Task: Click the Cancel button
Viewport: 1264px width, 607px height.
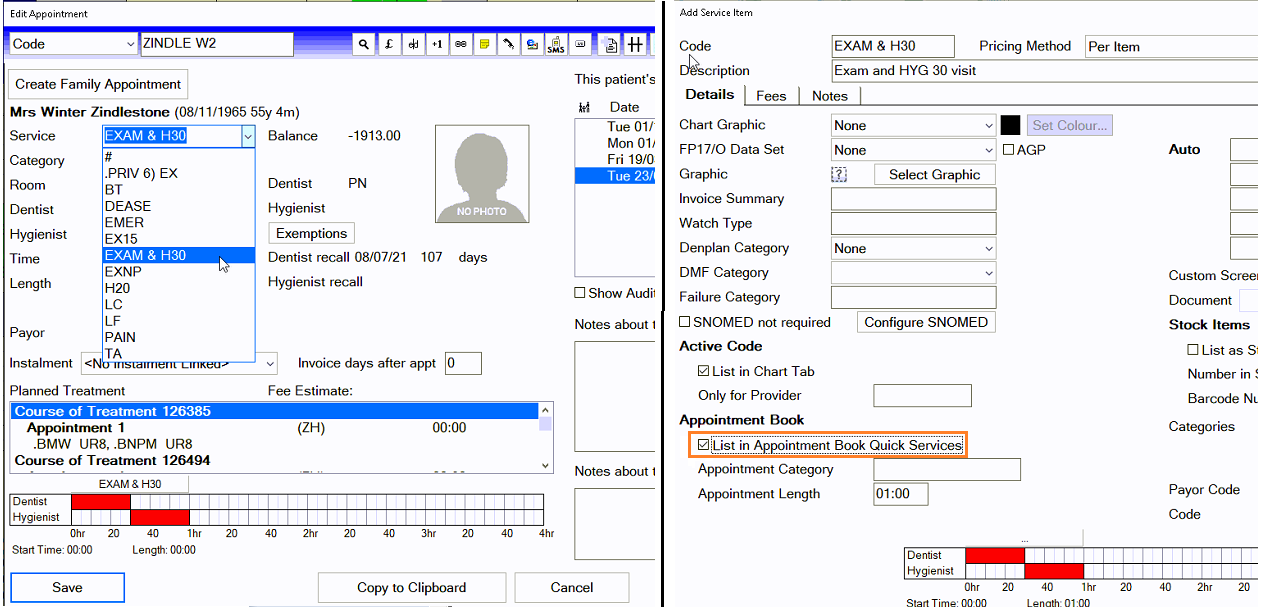Action: [572, 587]
